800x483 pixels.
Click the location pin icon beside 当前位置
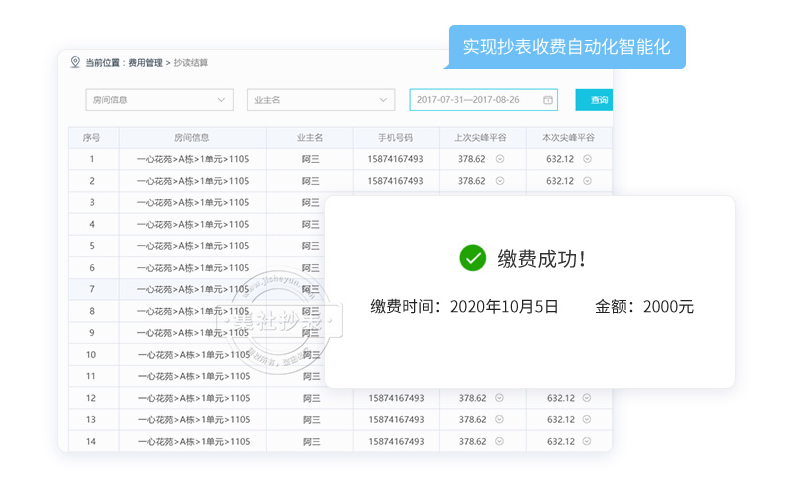pyautogui.click(x=75, y=62)
